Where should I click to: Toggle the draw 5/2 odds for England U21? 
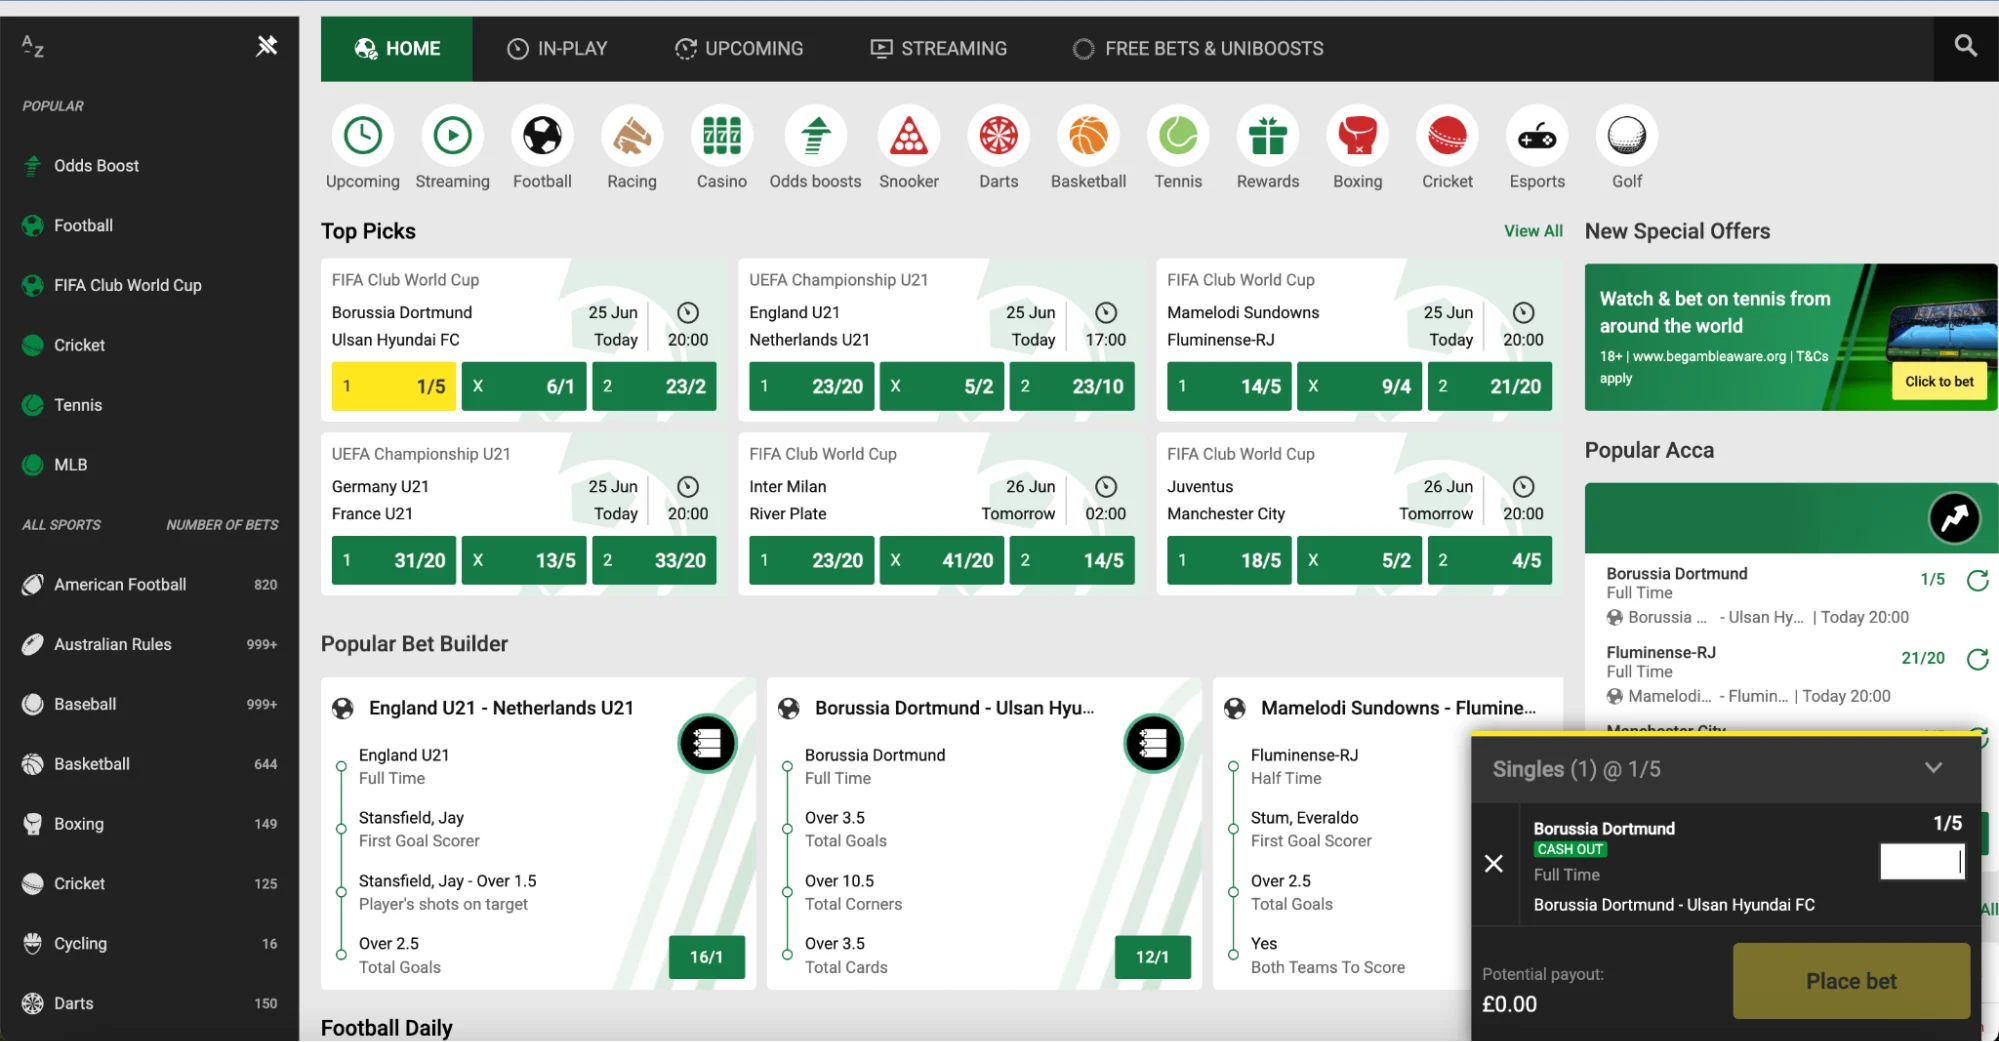[940, 386]
